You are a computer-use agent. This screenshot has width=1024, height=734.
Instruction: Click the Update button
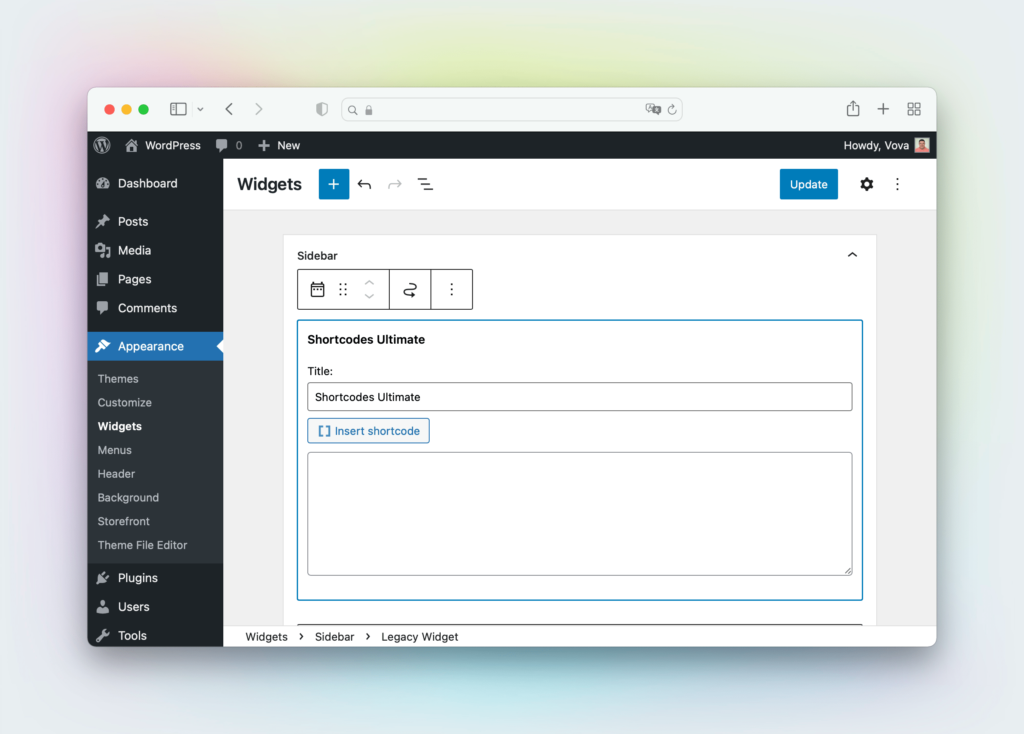(x=808, y=185)
